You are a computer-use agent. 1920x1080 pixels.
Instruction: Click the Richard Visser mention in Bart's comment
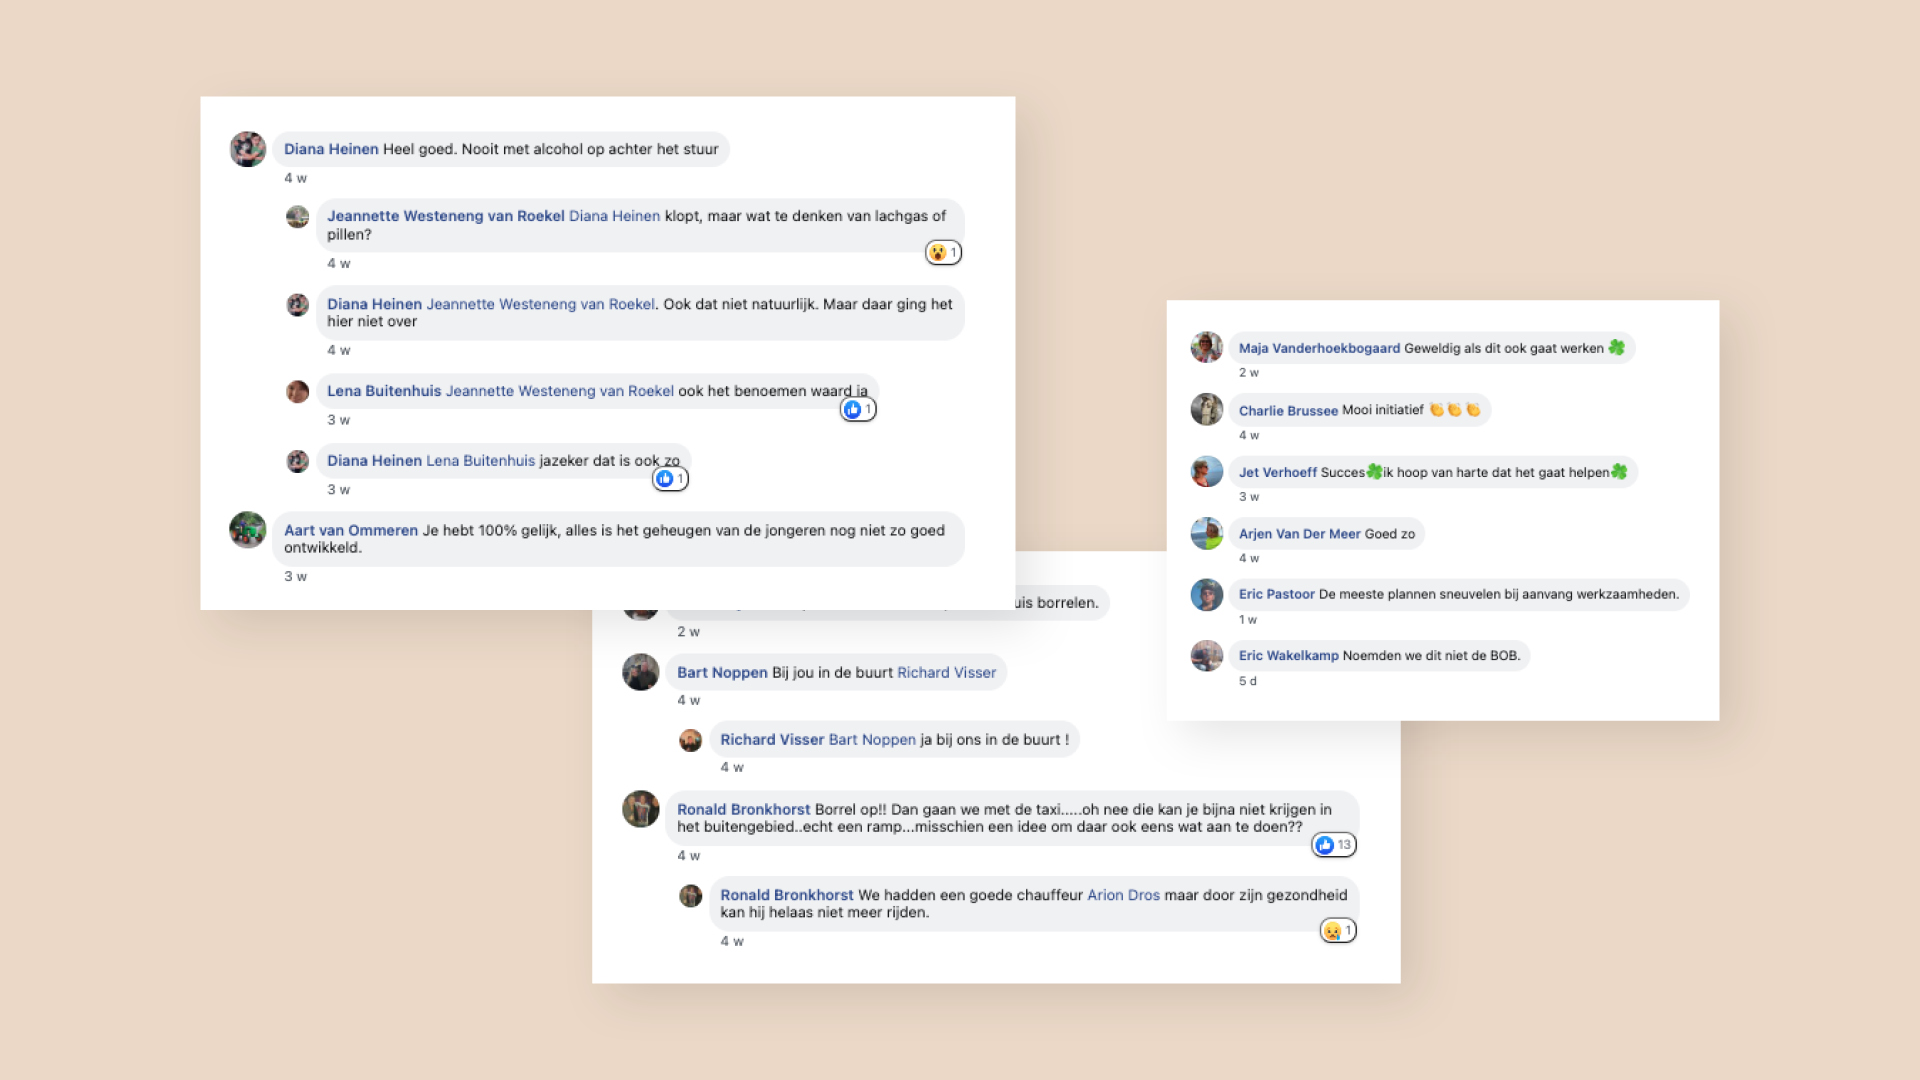[x=946, y=673]
